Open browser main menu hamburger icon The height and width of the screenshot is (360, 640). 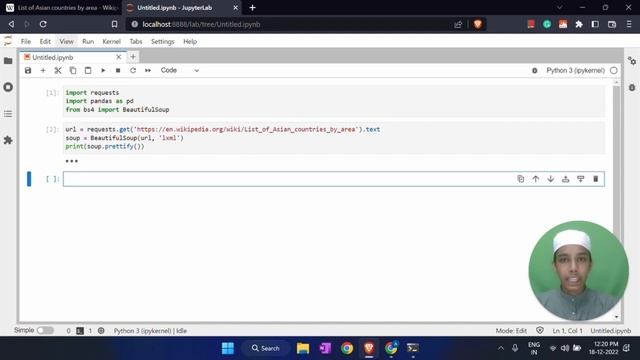point(629,24)
